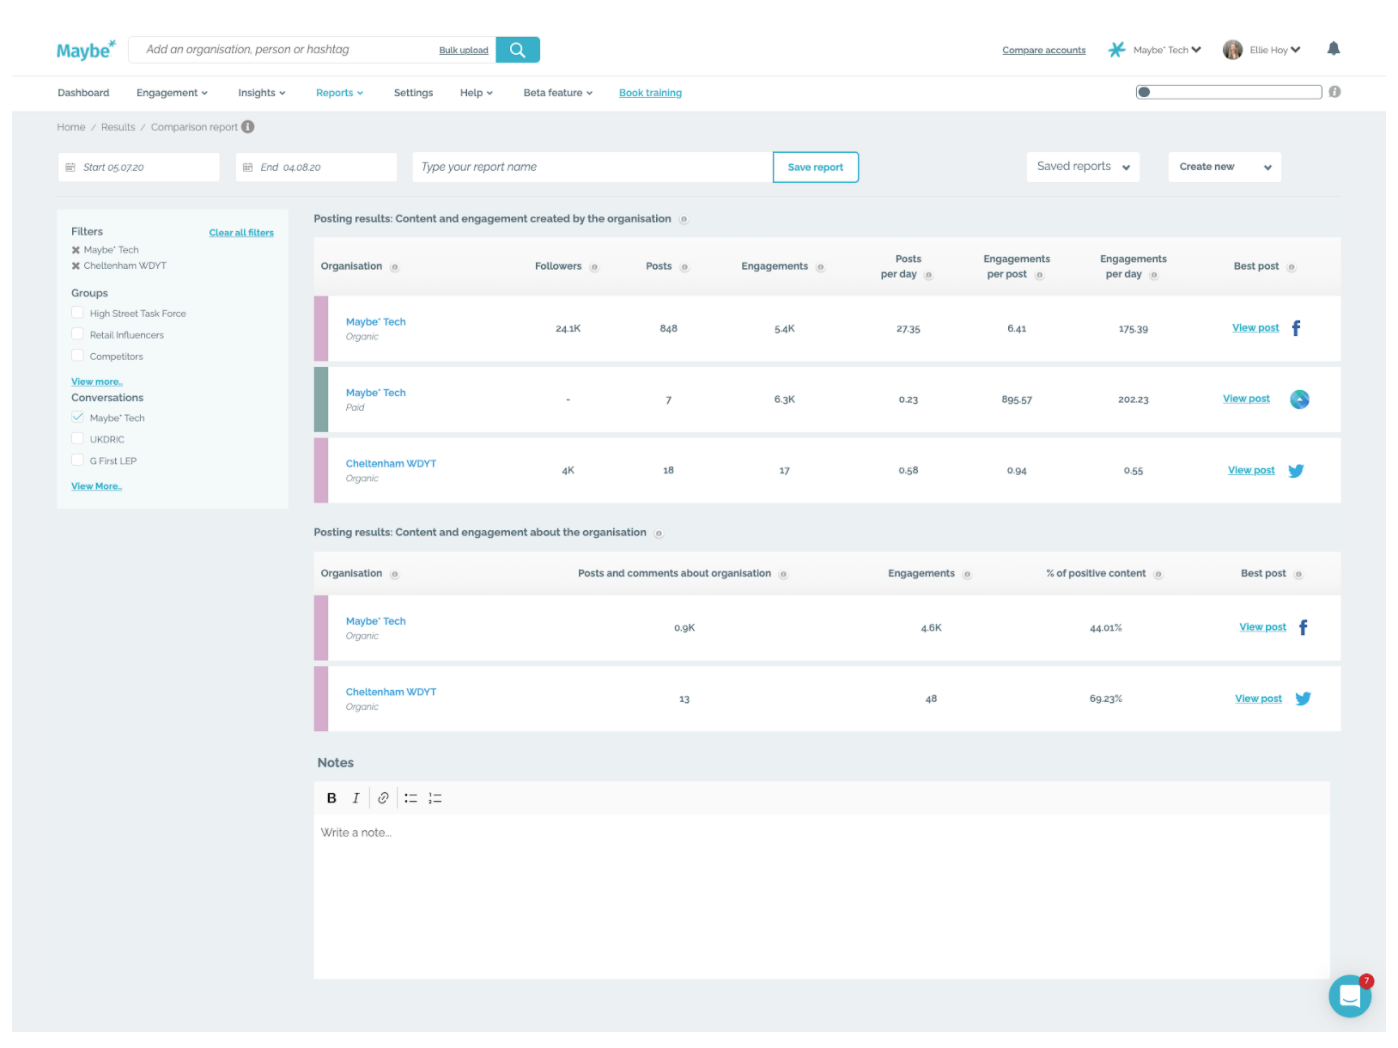Click Save report button
This screenshot has width=1398, height=1048.
click(816, 167)
